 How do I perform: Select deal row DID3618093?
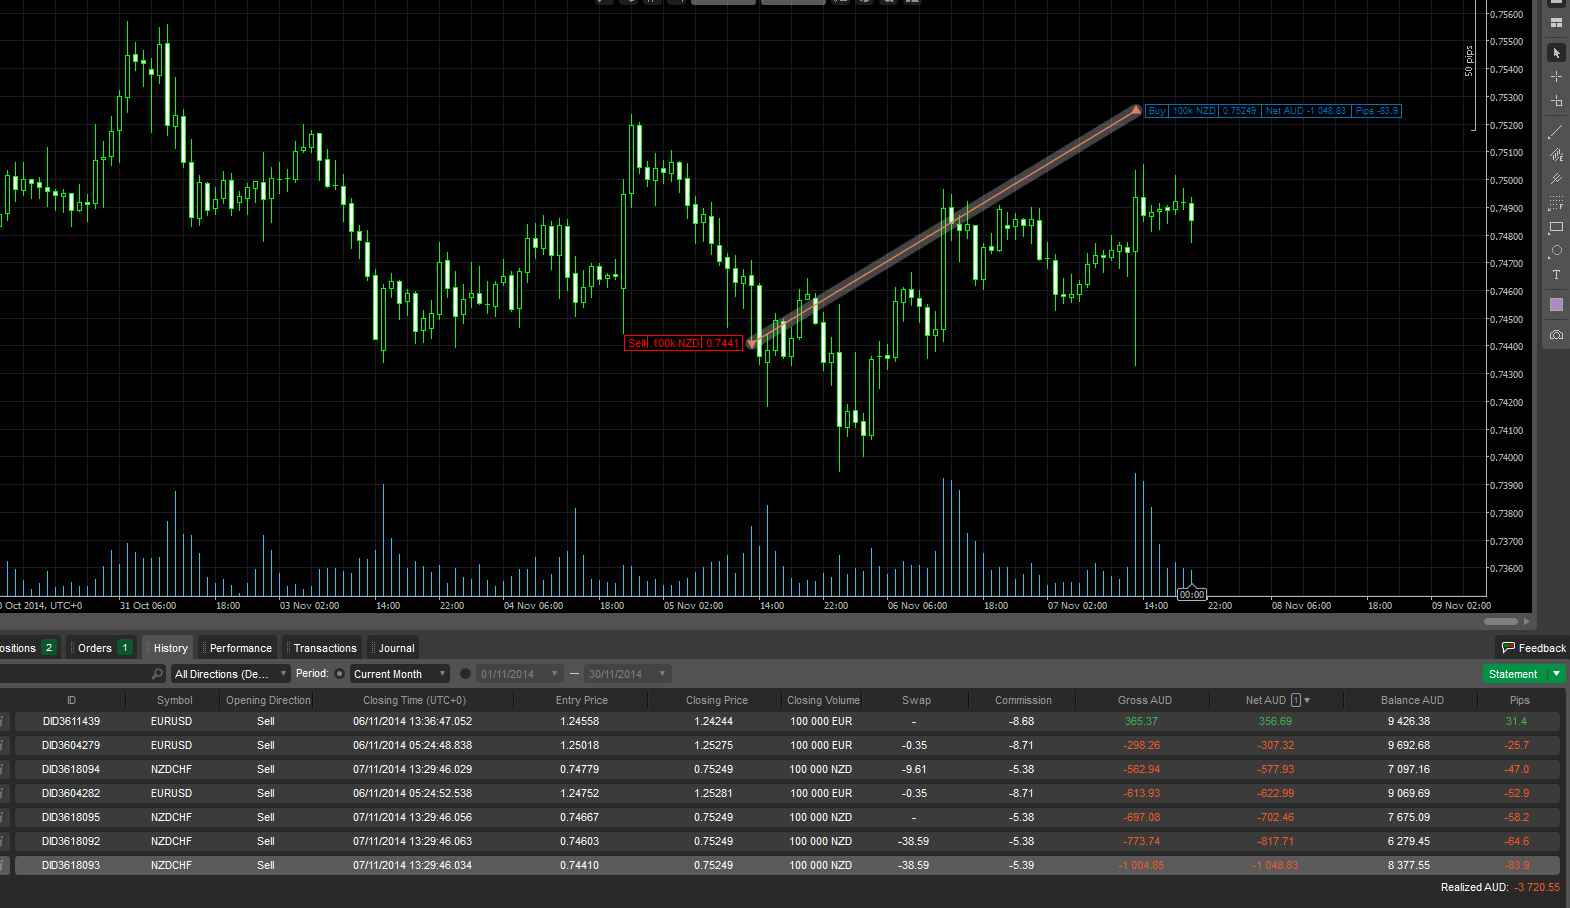point(786,865)
